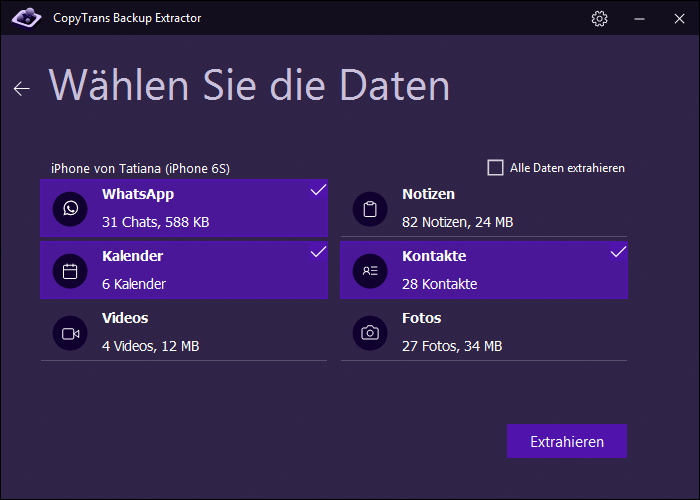This screenshot has height=500, width=700.
Task: Click the '31 Chats, 588 KB' text
Action: coord(155,222)
